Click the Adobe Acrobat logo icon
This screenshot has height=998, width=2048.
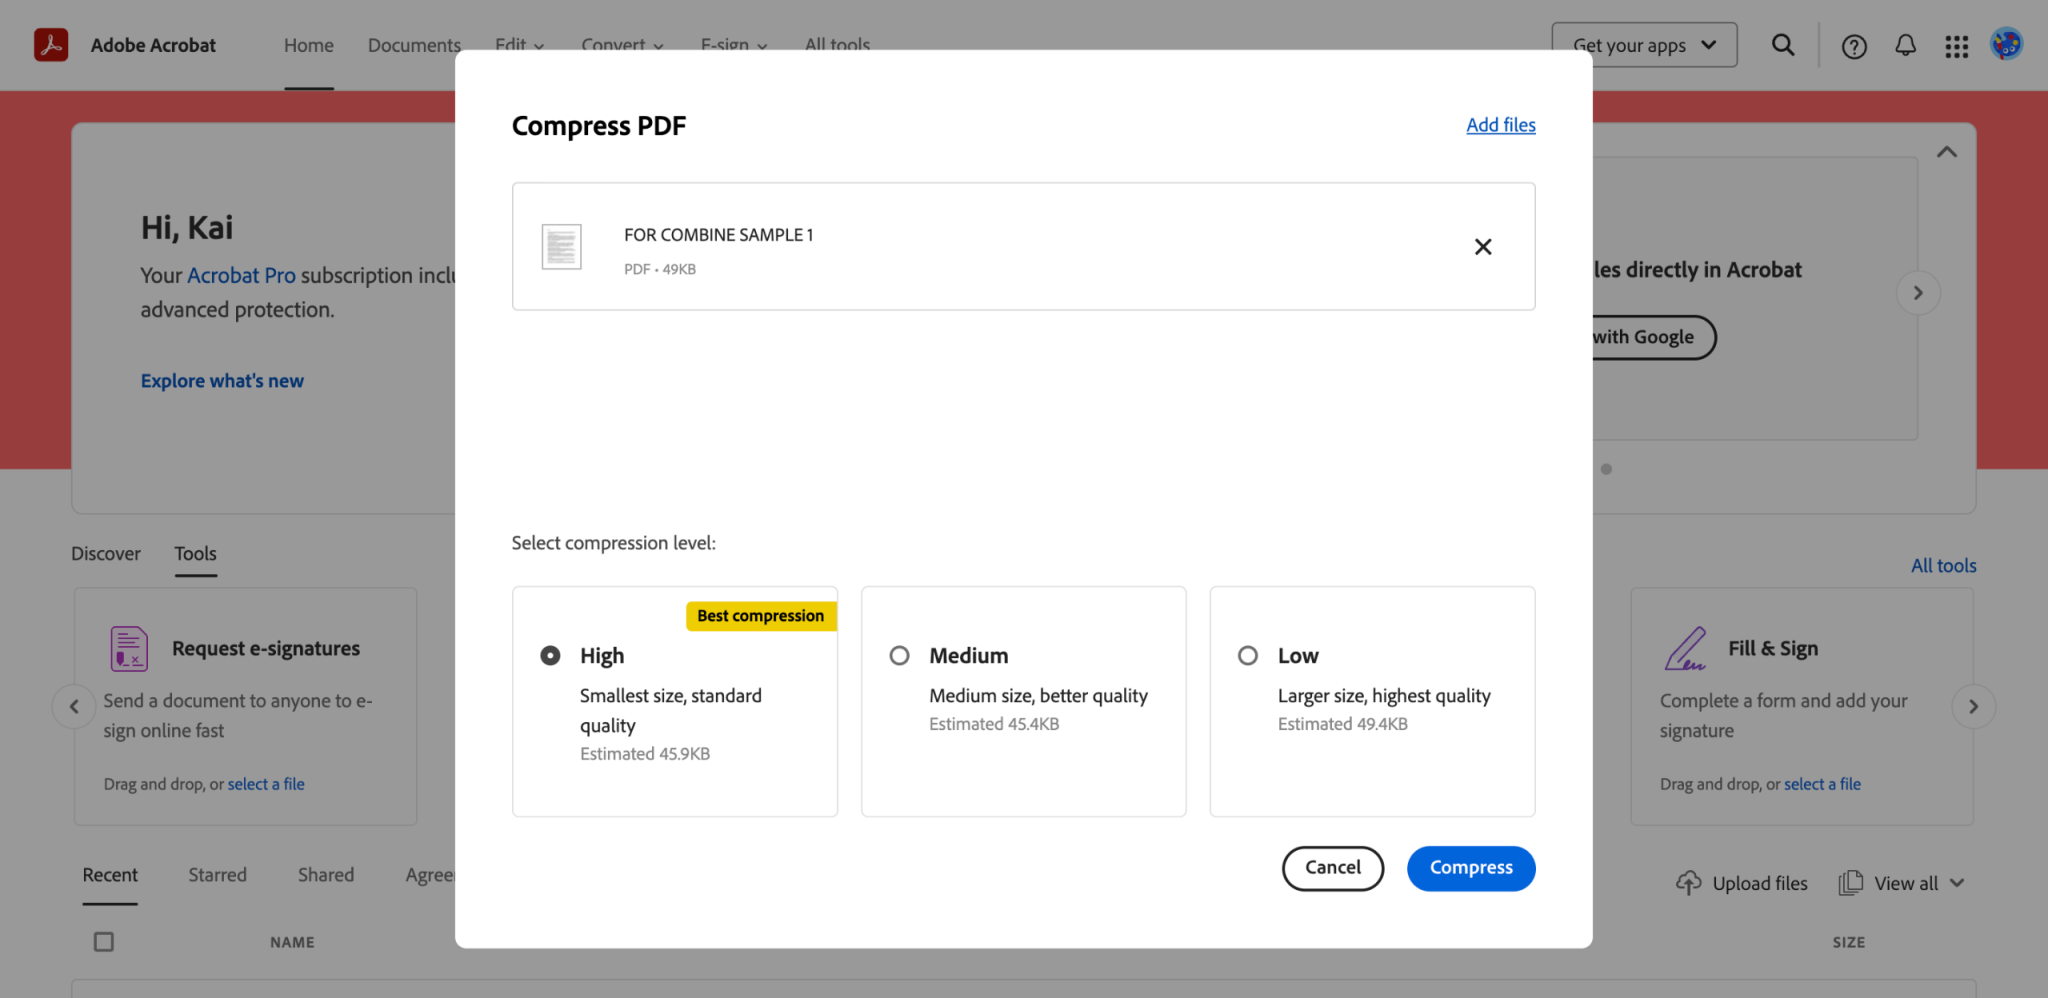click(x=51, y=45)
